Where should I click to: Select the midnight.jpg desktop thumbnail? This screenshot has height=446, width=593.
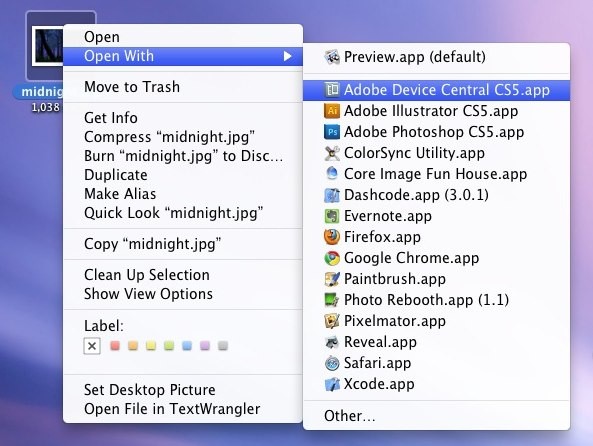tap(48, 46)
